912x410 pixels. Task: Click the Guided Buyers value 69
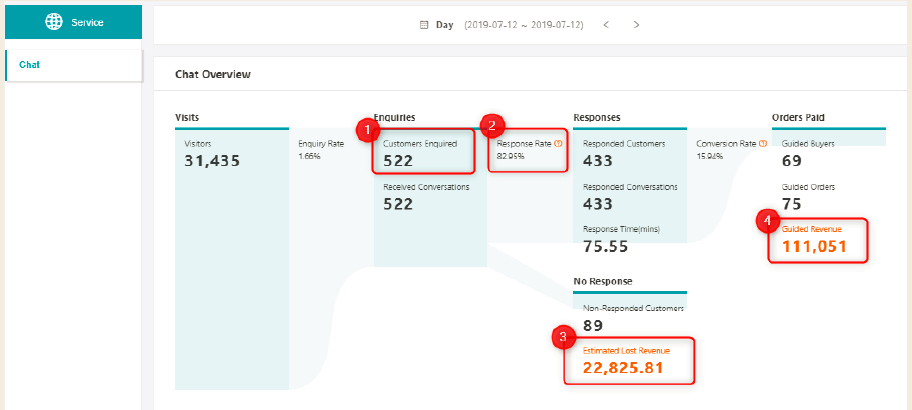[x=792, y=161]
